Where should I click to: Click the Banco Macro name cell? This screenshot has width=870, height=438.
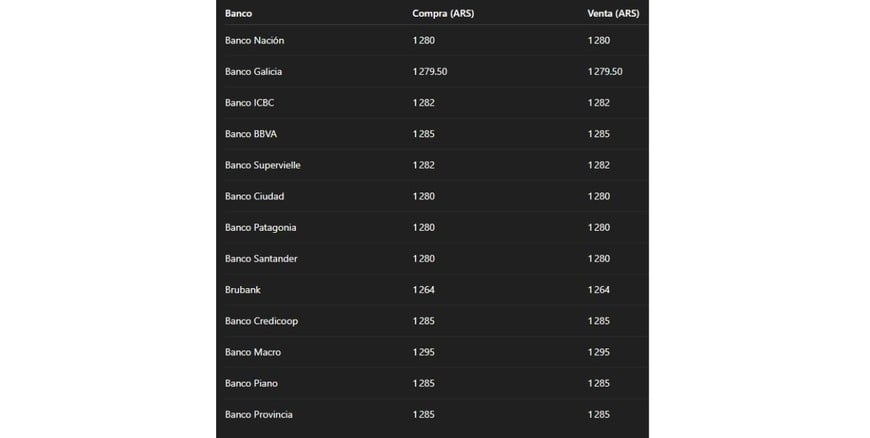pos(253,352)
